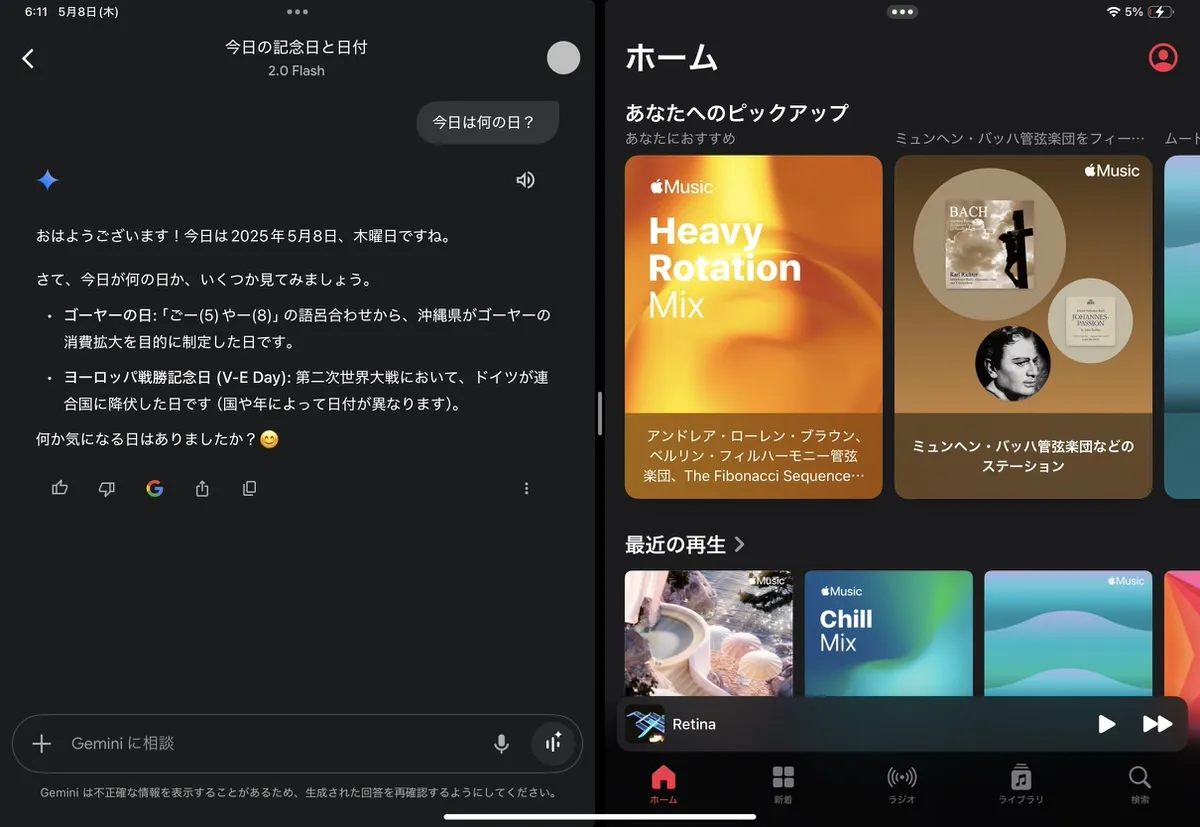
Task: Tap the share icon below response
Action: coord(202,488)
